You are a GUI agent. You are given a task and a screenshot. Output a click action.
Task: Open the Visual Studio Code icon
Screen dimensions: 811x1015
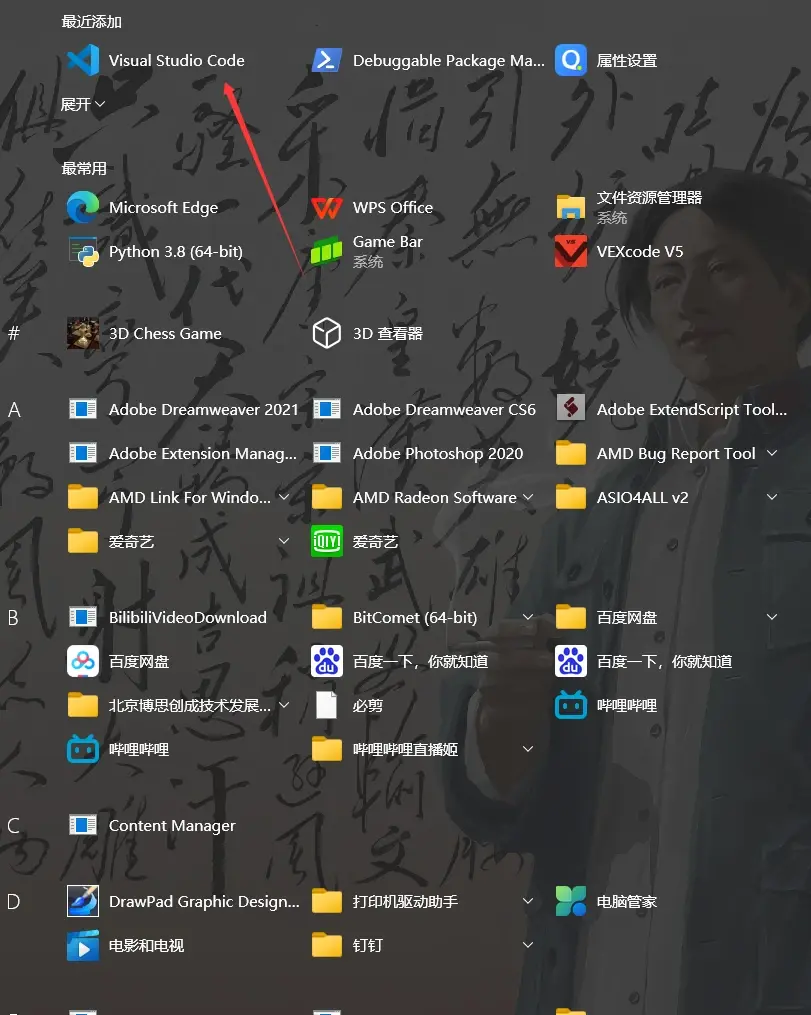coord(83,60)
